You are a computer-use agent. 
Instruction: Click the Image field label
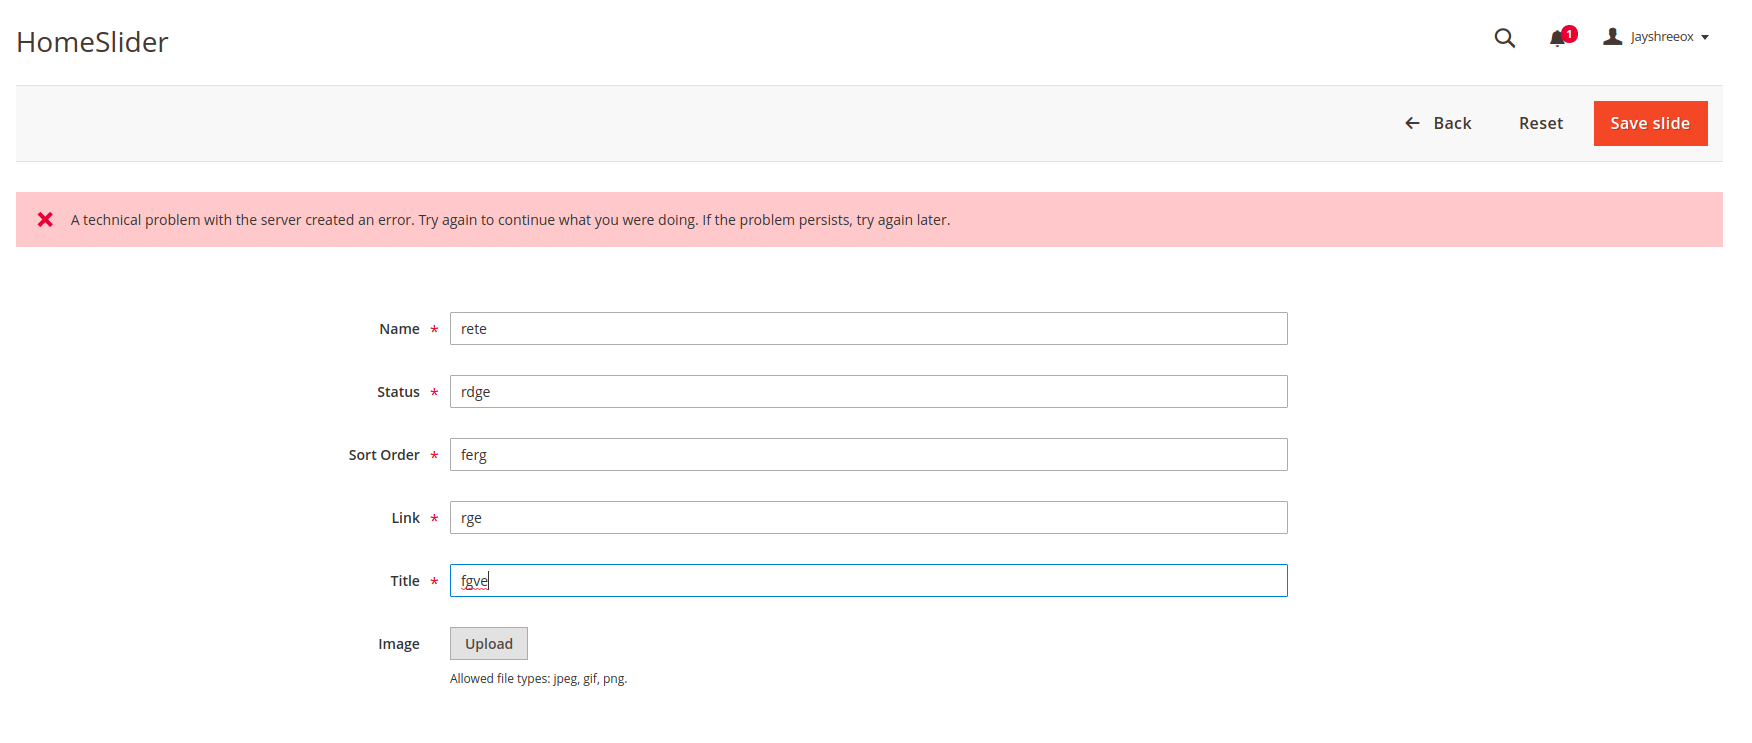[398, 644]
